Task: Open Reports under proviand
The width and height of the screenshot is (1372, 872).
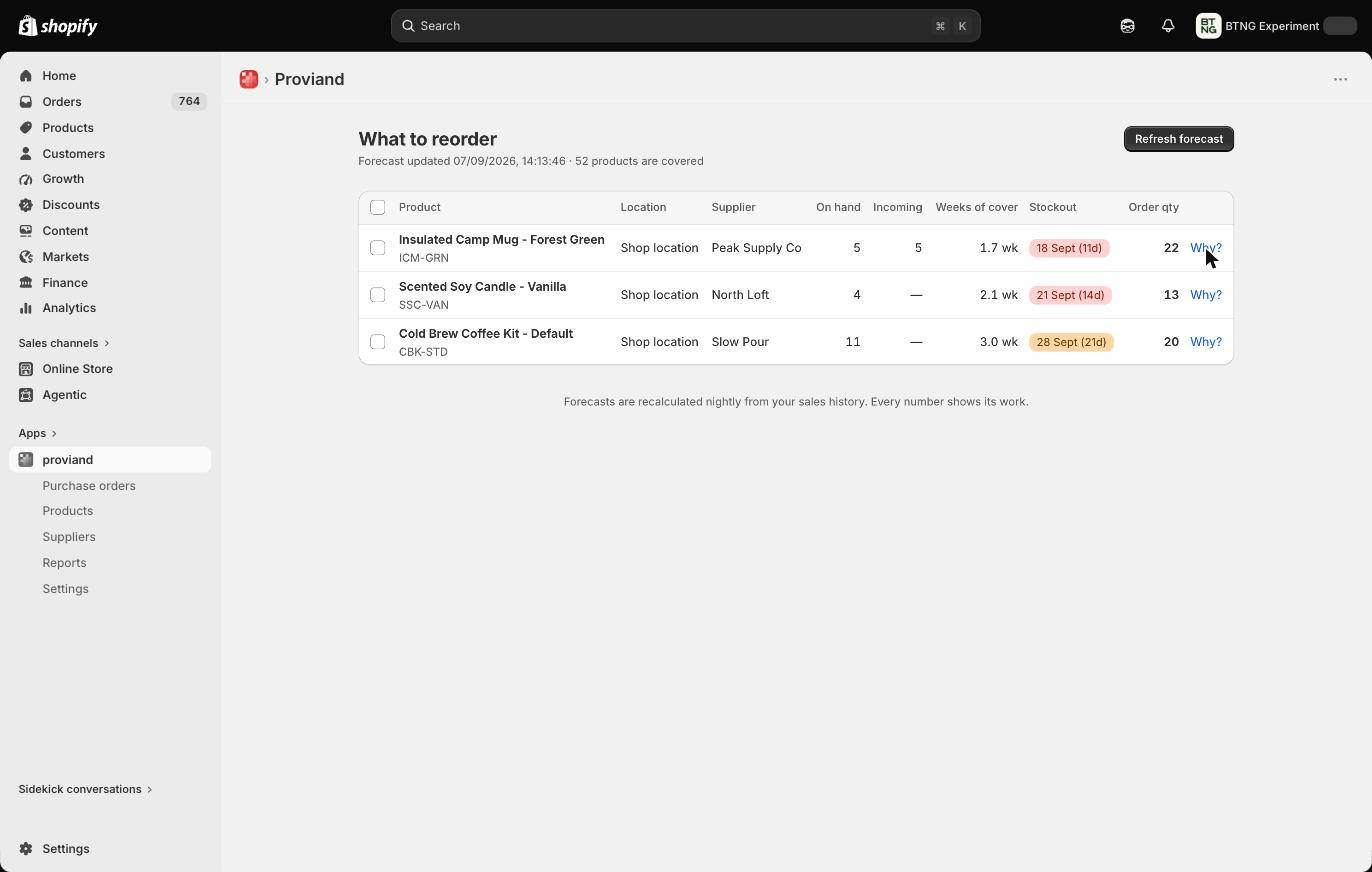Action: click(x=64, y=563)
